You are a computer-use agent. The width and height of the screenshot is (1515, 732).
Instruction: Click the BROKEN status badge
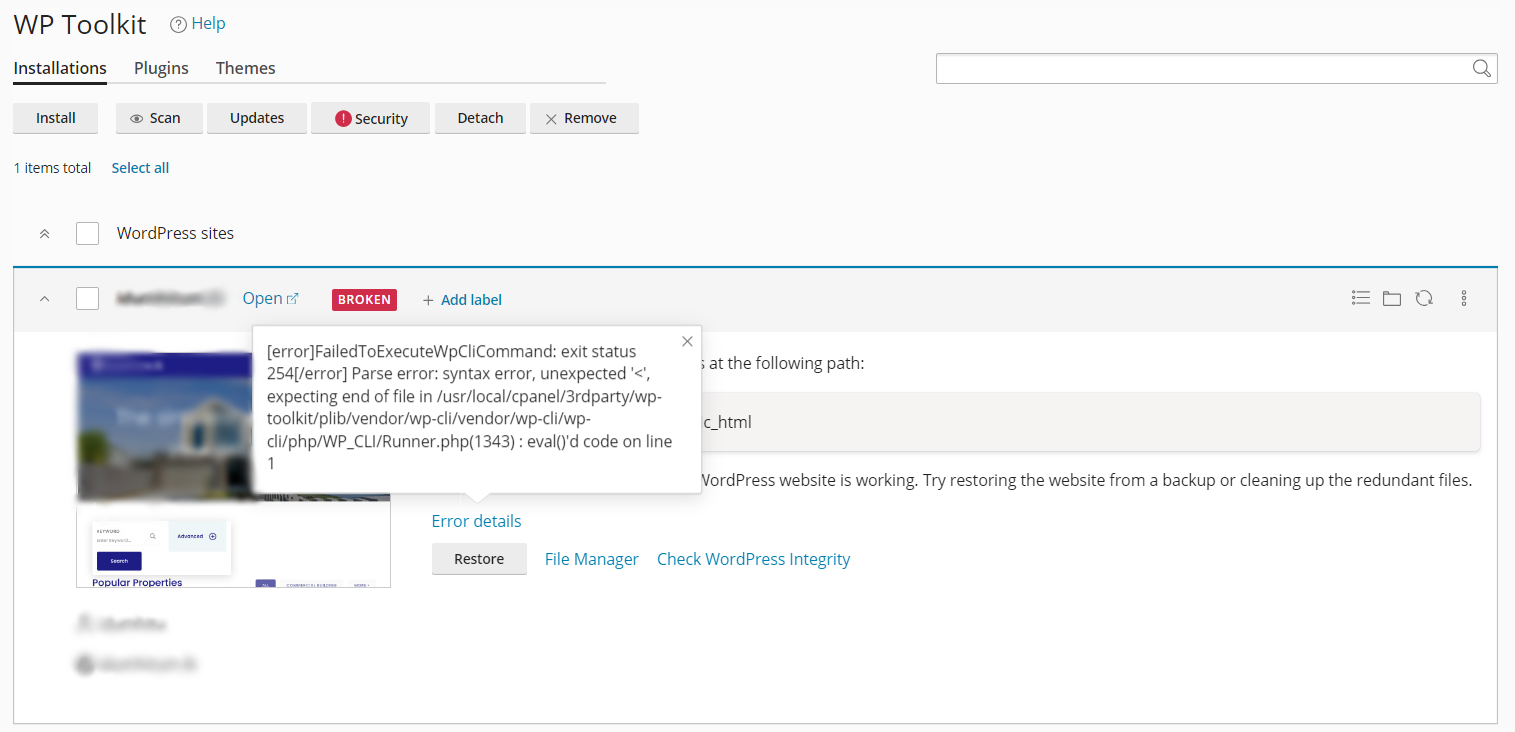point(364,299)
